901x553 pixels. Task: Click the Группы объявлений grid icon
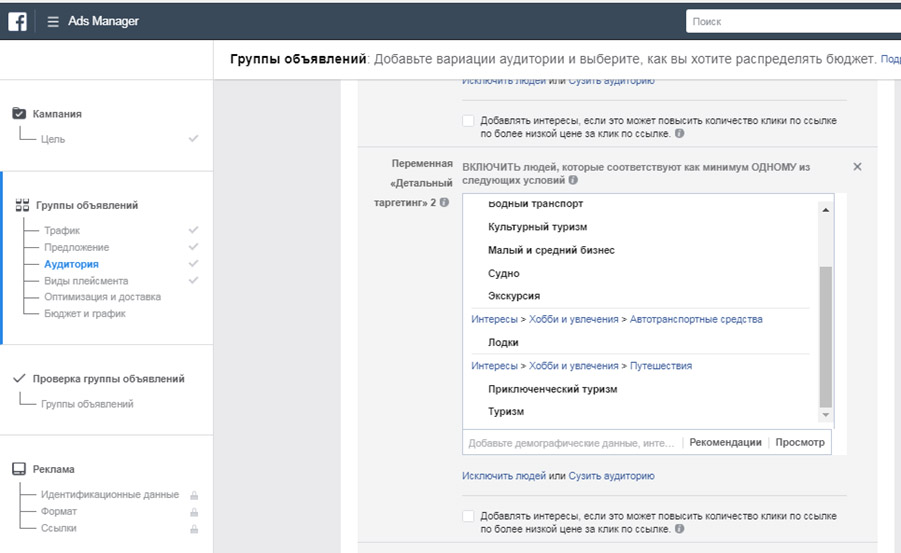click(x=22, y=205)
